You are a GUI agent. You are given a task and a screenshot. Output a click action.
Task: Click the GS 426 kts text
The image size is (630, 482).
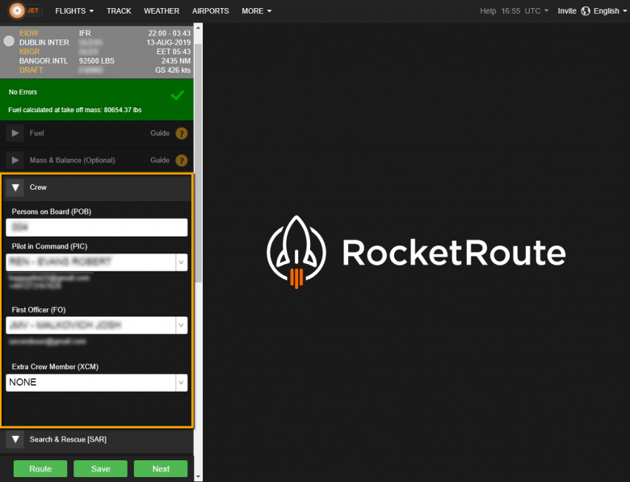click(x=173, y=70)
